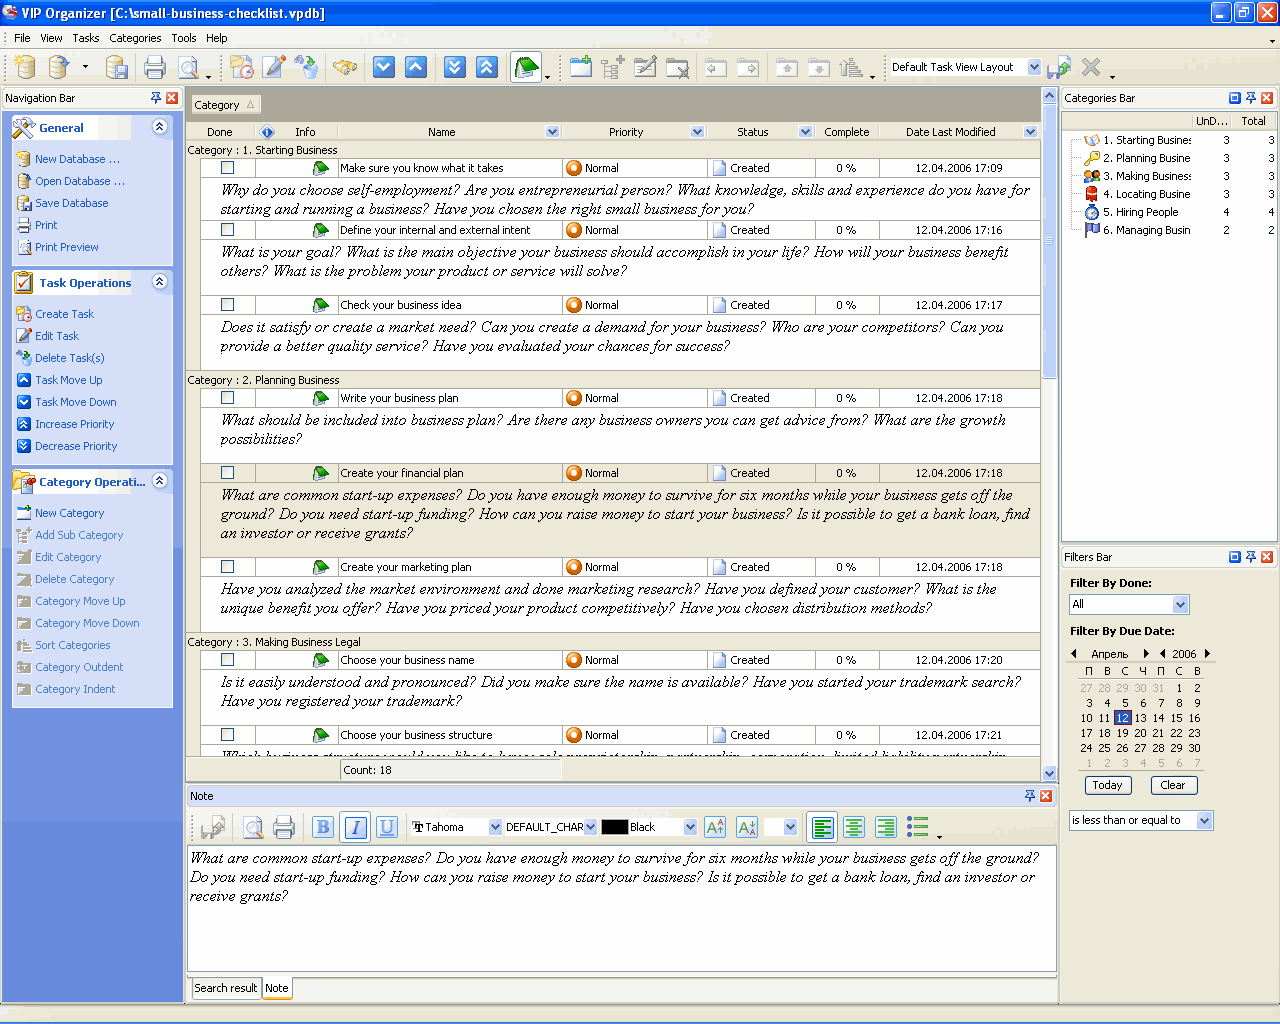Click the Task Move Up icon in the Navigation Bar

[x=24, y=380]
